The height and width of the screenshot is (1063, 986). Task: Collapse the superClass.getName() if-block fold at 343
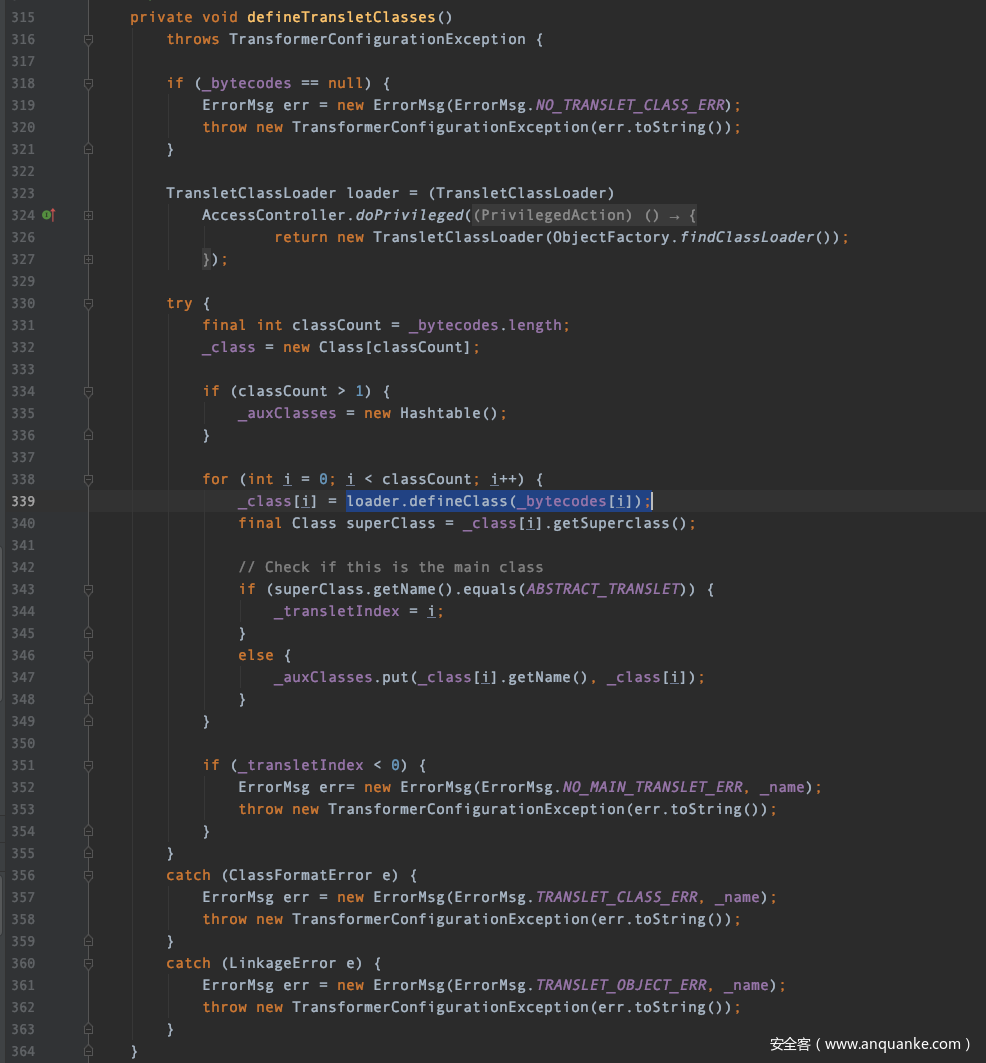(x=87, y=589)
